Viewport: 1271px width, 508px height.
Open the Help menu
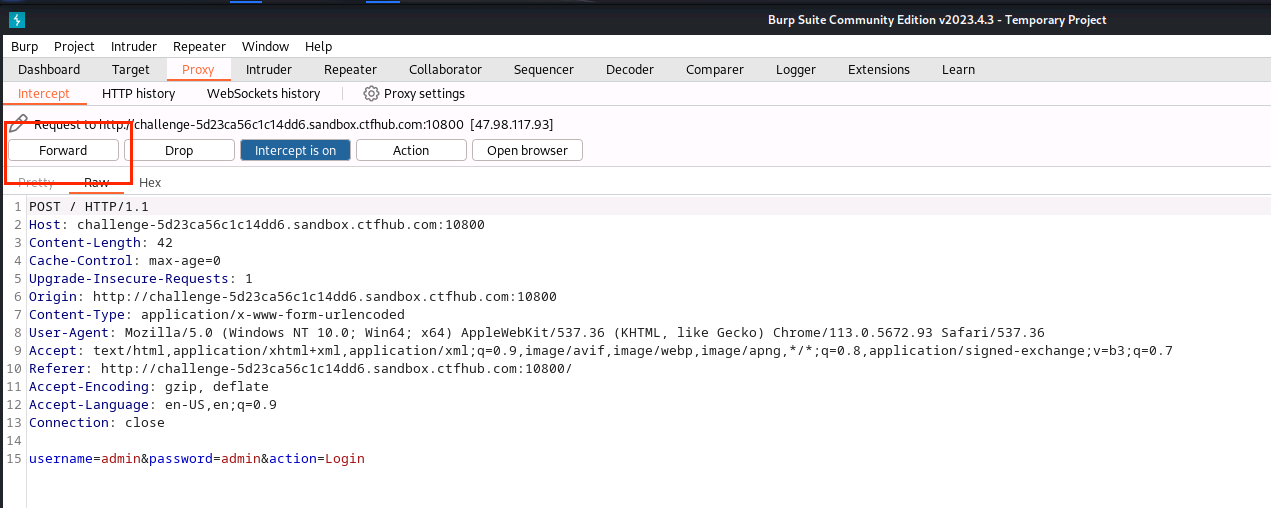coord(318,46)
